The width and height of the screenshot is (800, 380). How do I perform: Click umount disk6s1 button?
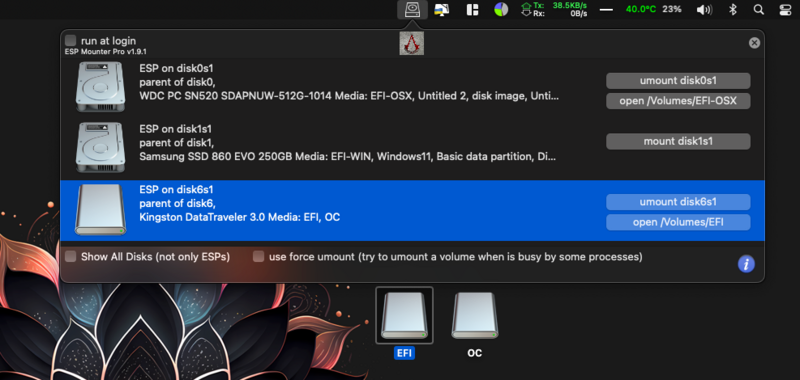pyautogui.click(x=678, y=202)
